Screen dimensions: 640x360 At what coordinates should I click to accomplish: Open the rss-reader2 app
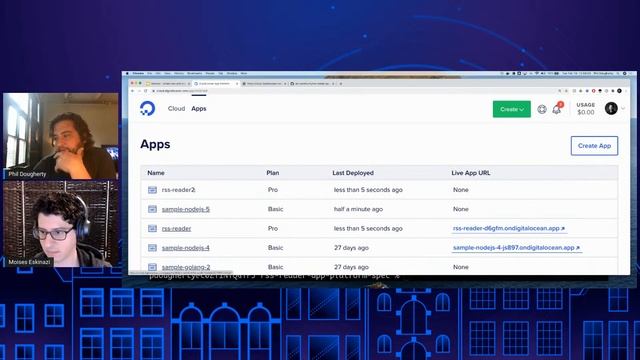coord(178,190)
